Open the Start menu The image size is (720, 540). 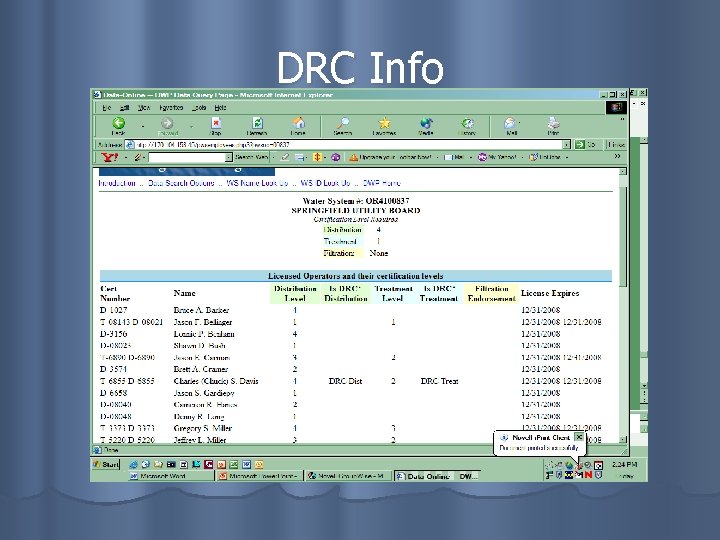pyautogui.click(x=106, y=464)
